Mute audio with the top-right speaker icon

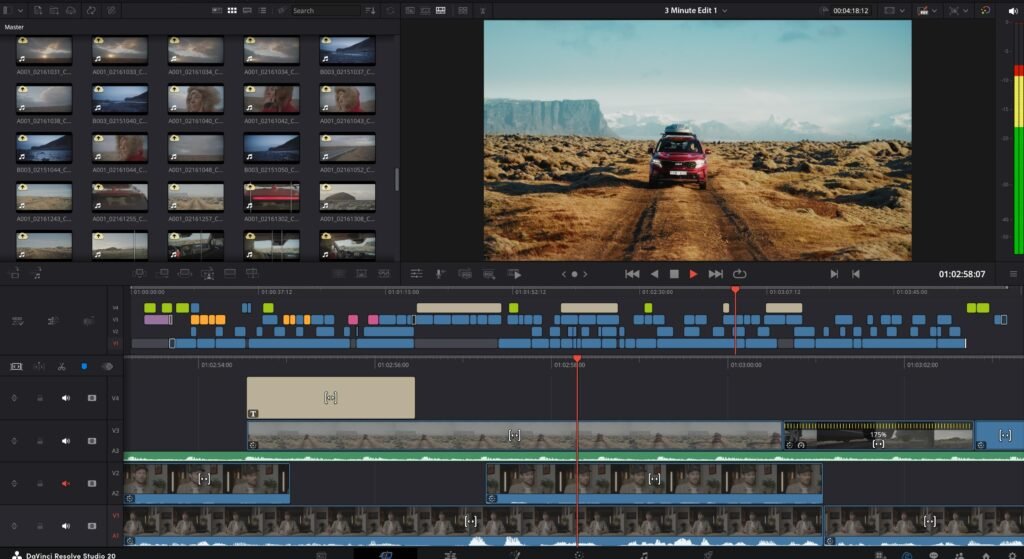coord(1012,10)
